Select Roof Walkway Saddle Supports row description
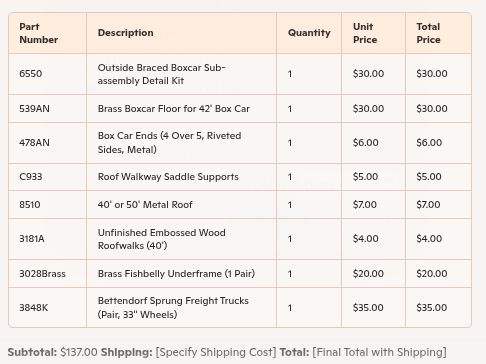Screen dimensions: 486x364 point(181,177)
